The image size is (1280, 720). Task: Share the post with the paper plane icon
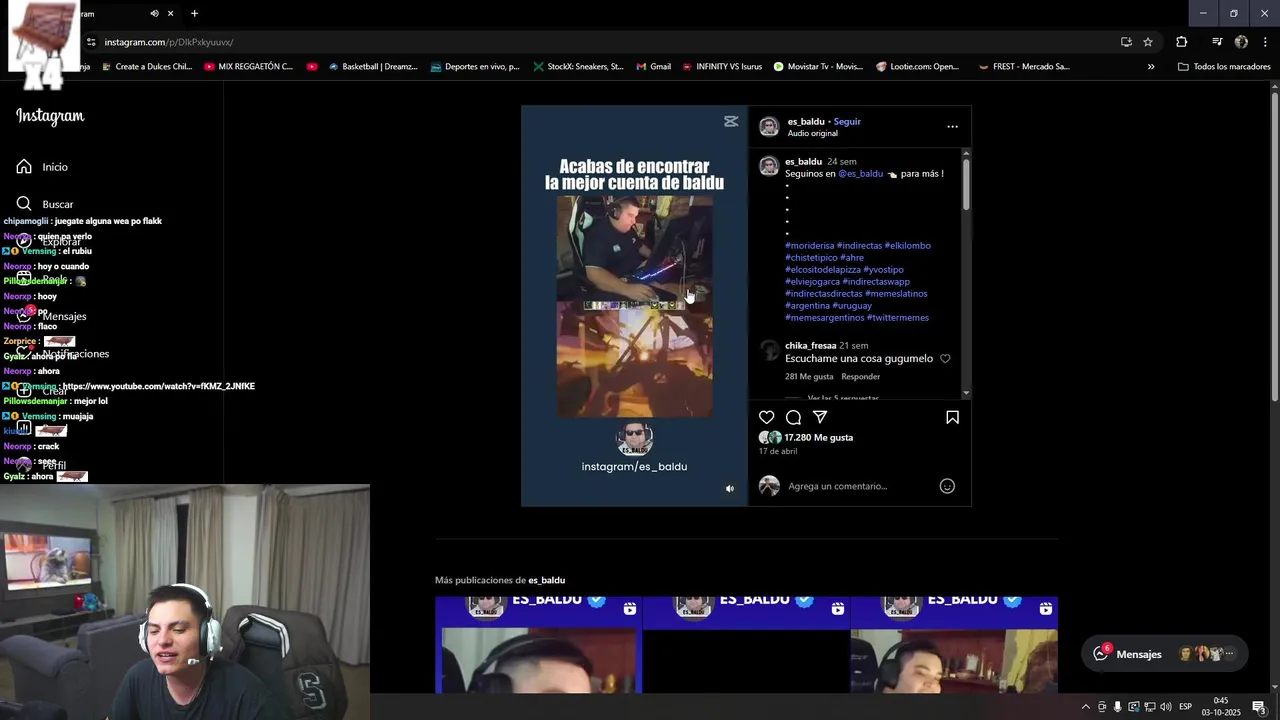pos(820,417)
